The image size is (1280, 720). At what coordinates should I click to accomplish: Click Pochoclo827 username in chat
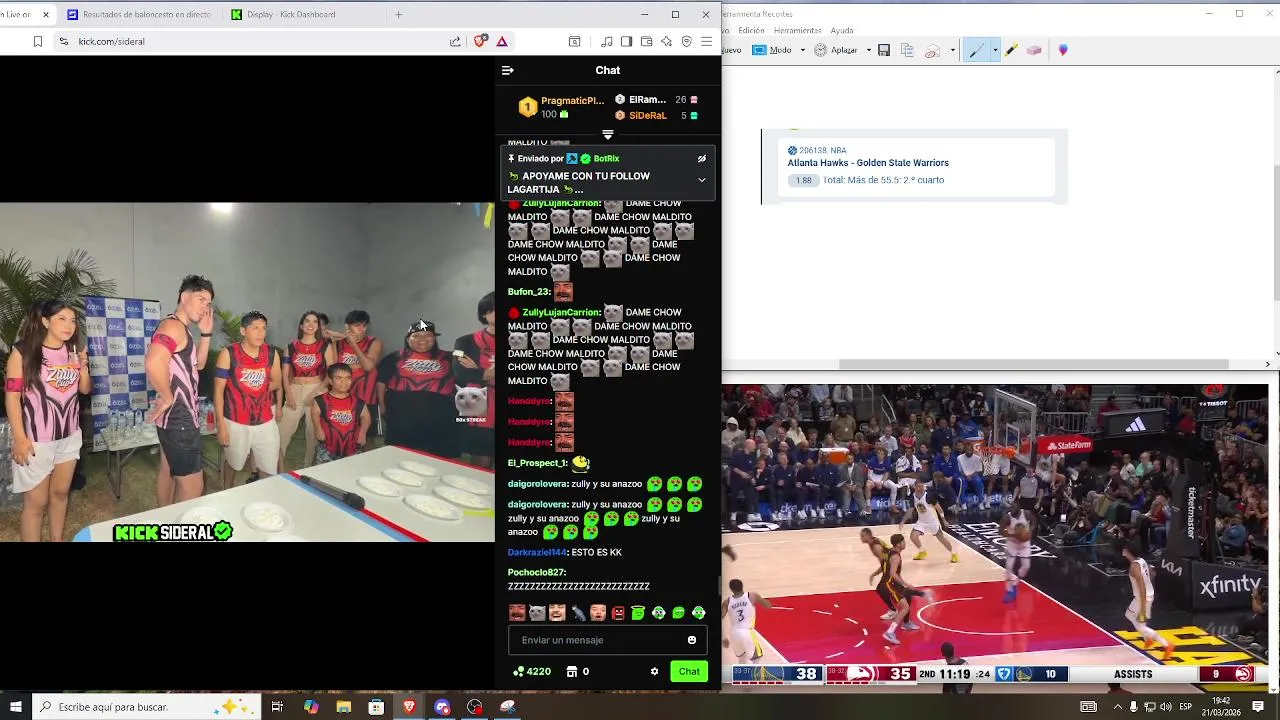click(x=536, y=572)
